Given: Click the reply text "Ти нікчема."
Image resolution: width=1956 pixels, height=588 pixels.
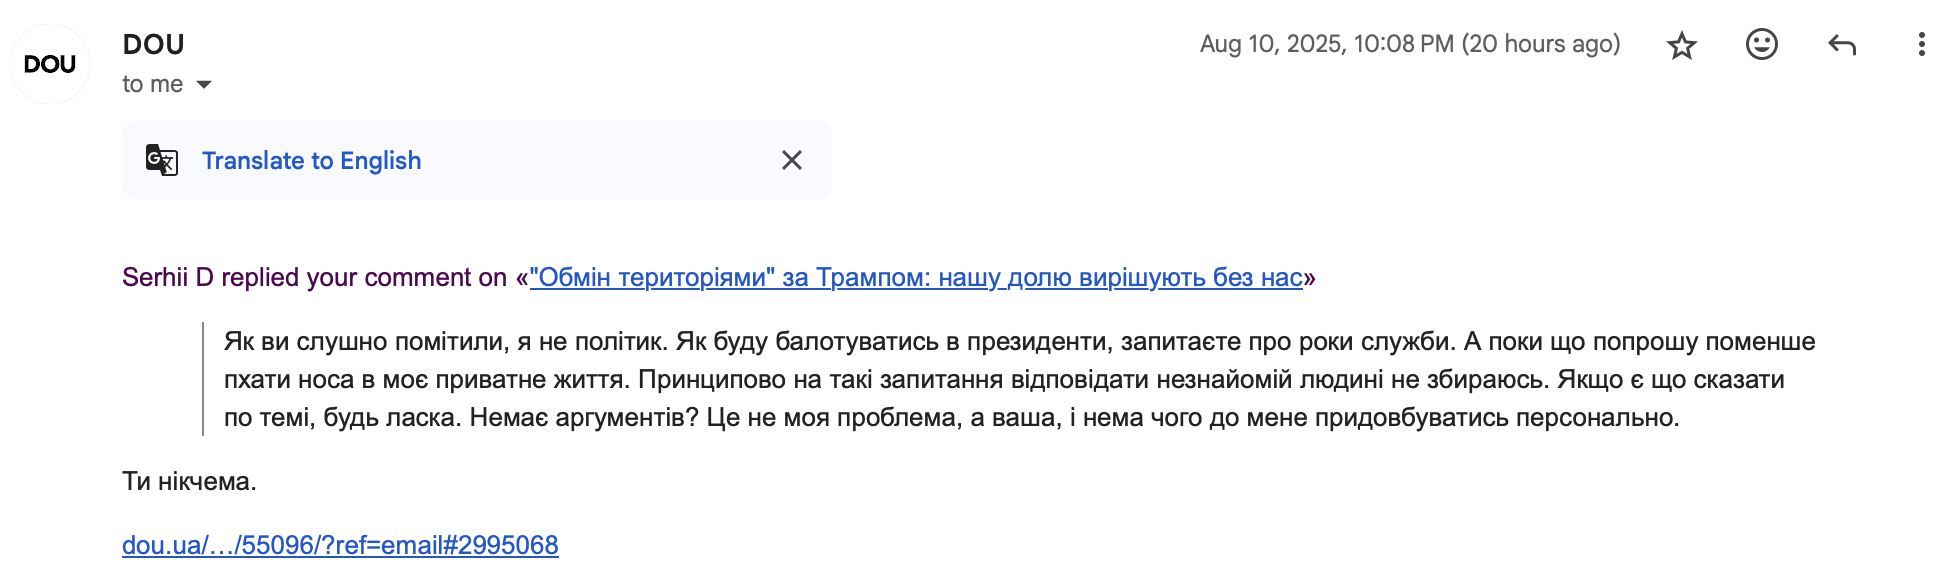Looking at the screenshot, I should point(189,481).
